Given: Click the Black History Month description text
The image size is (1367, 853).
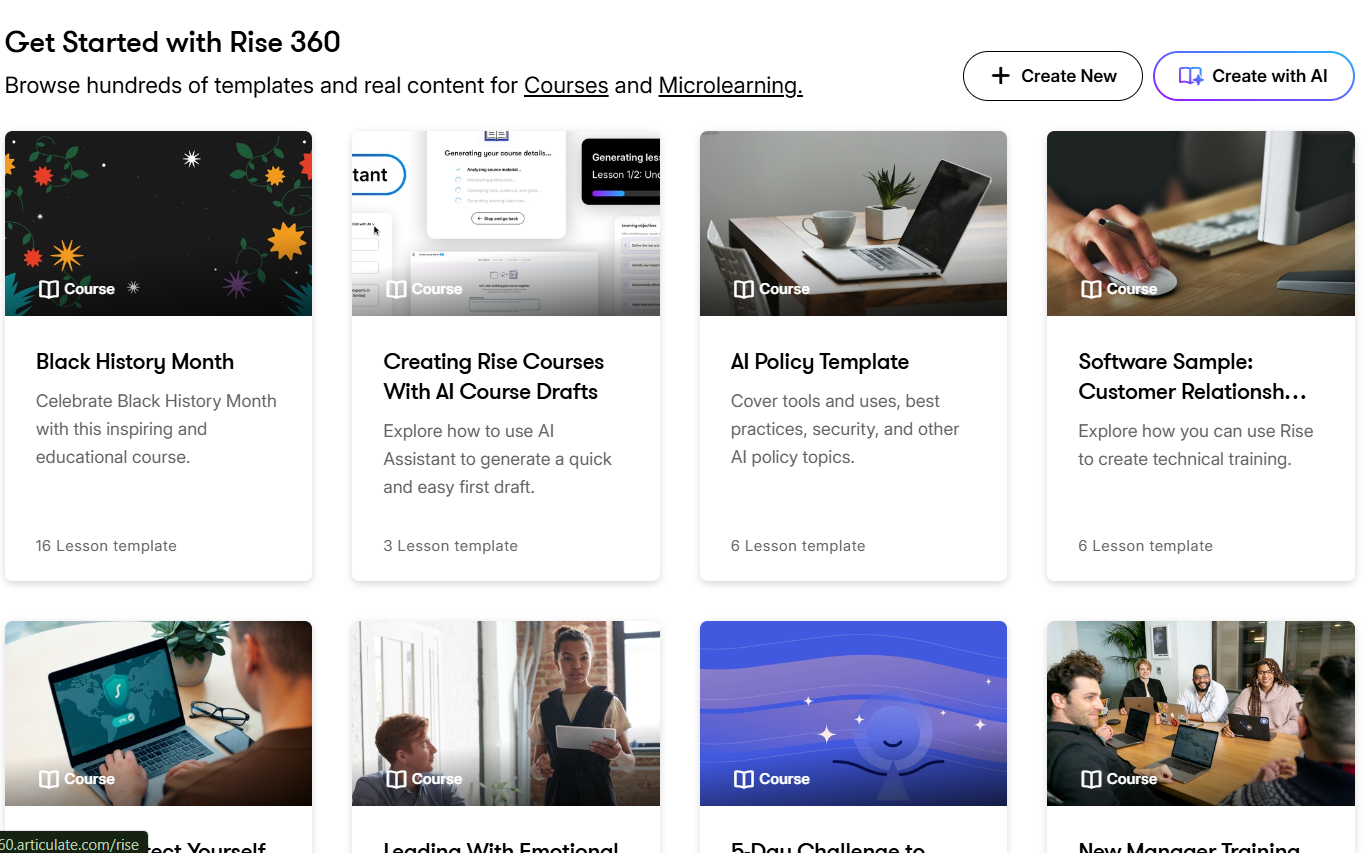Looking at the screenshot, I should [156, 429].
